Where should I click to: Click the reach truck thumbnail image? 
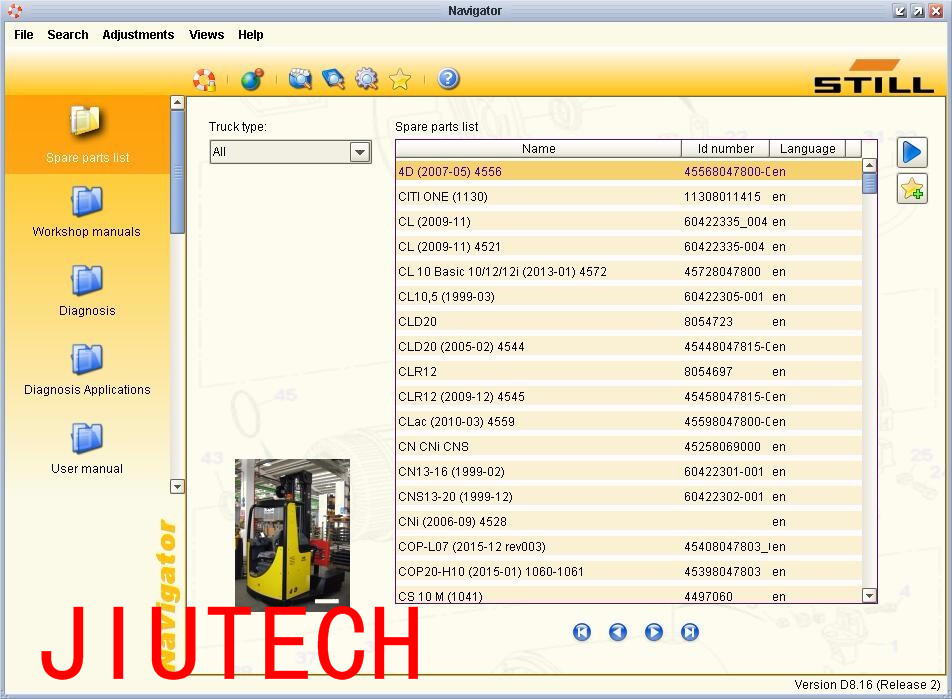pos(292,534)
